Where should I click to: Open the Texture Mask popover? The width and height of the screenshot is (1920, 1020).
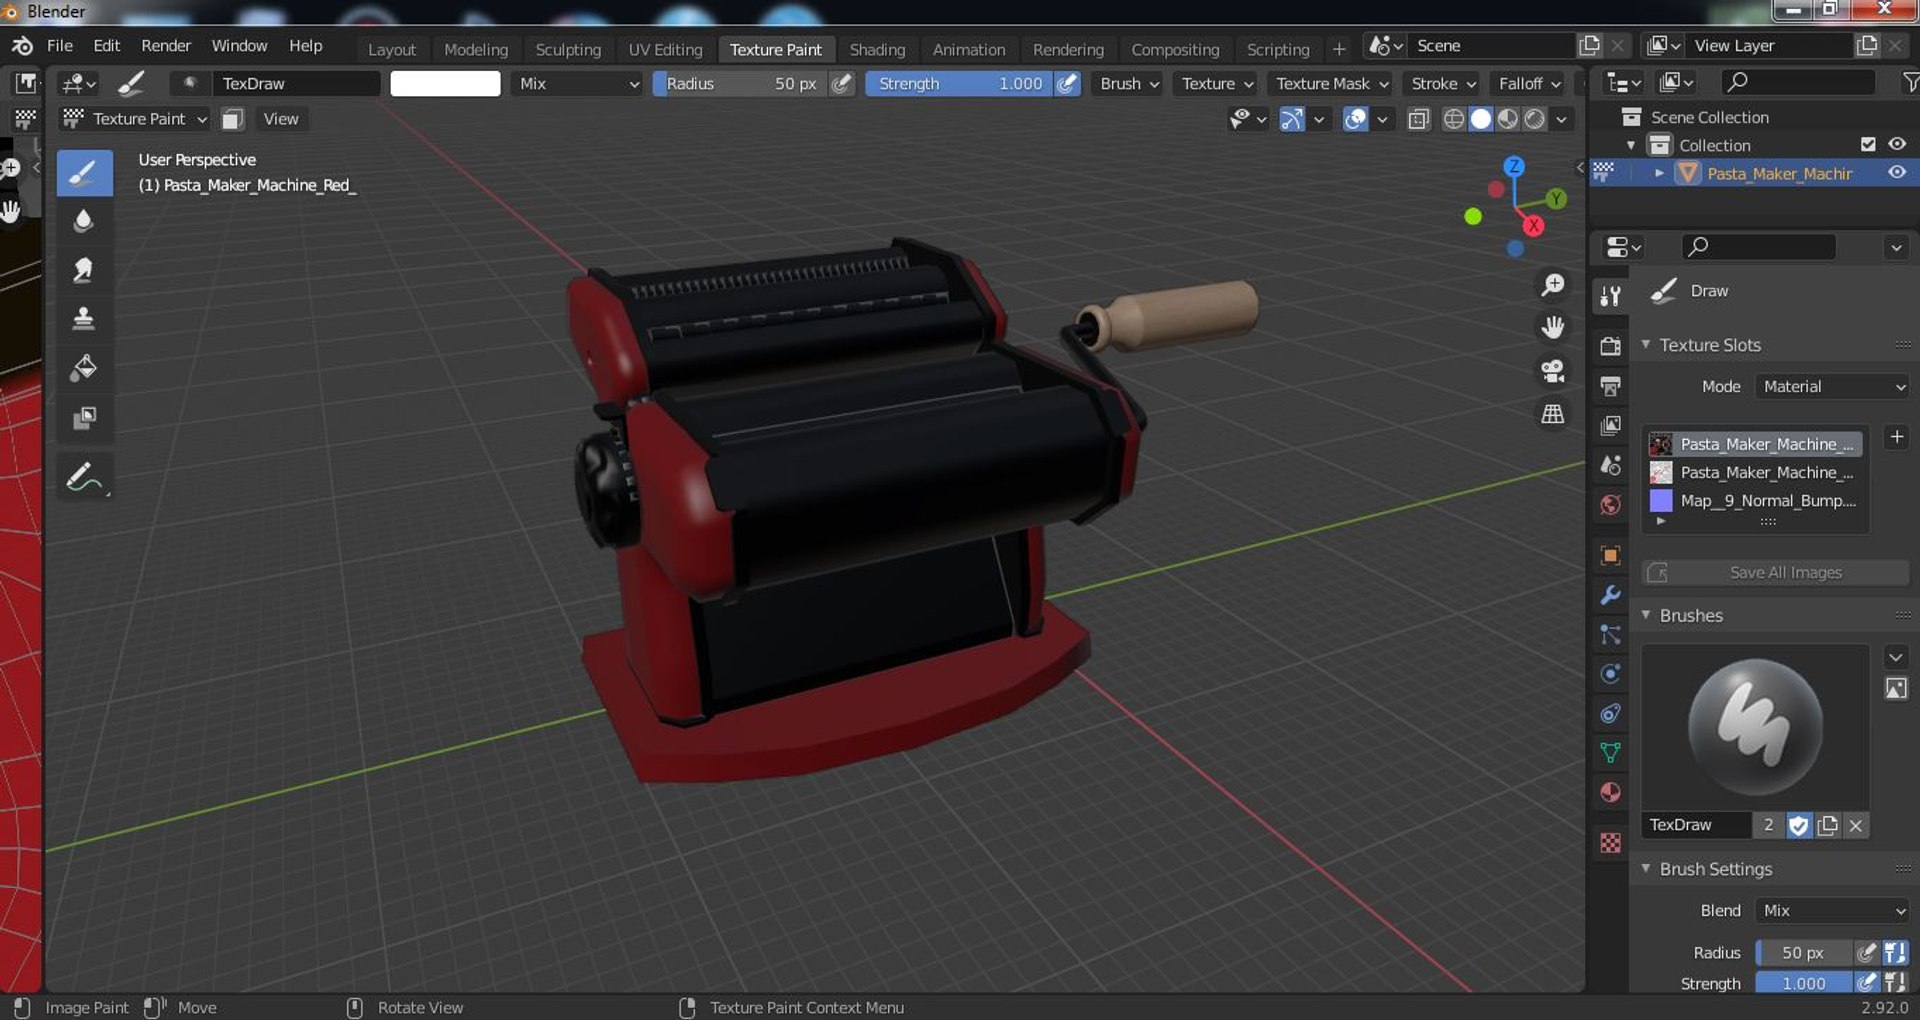[1332, 83]
